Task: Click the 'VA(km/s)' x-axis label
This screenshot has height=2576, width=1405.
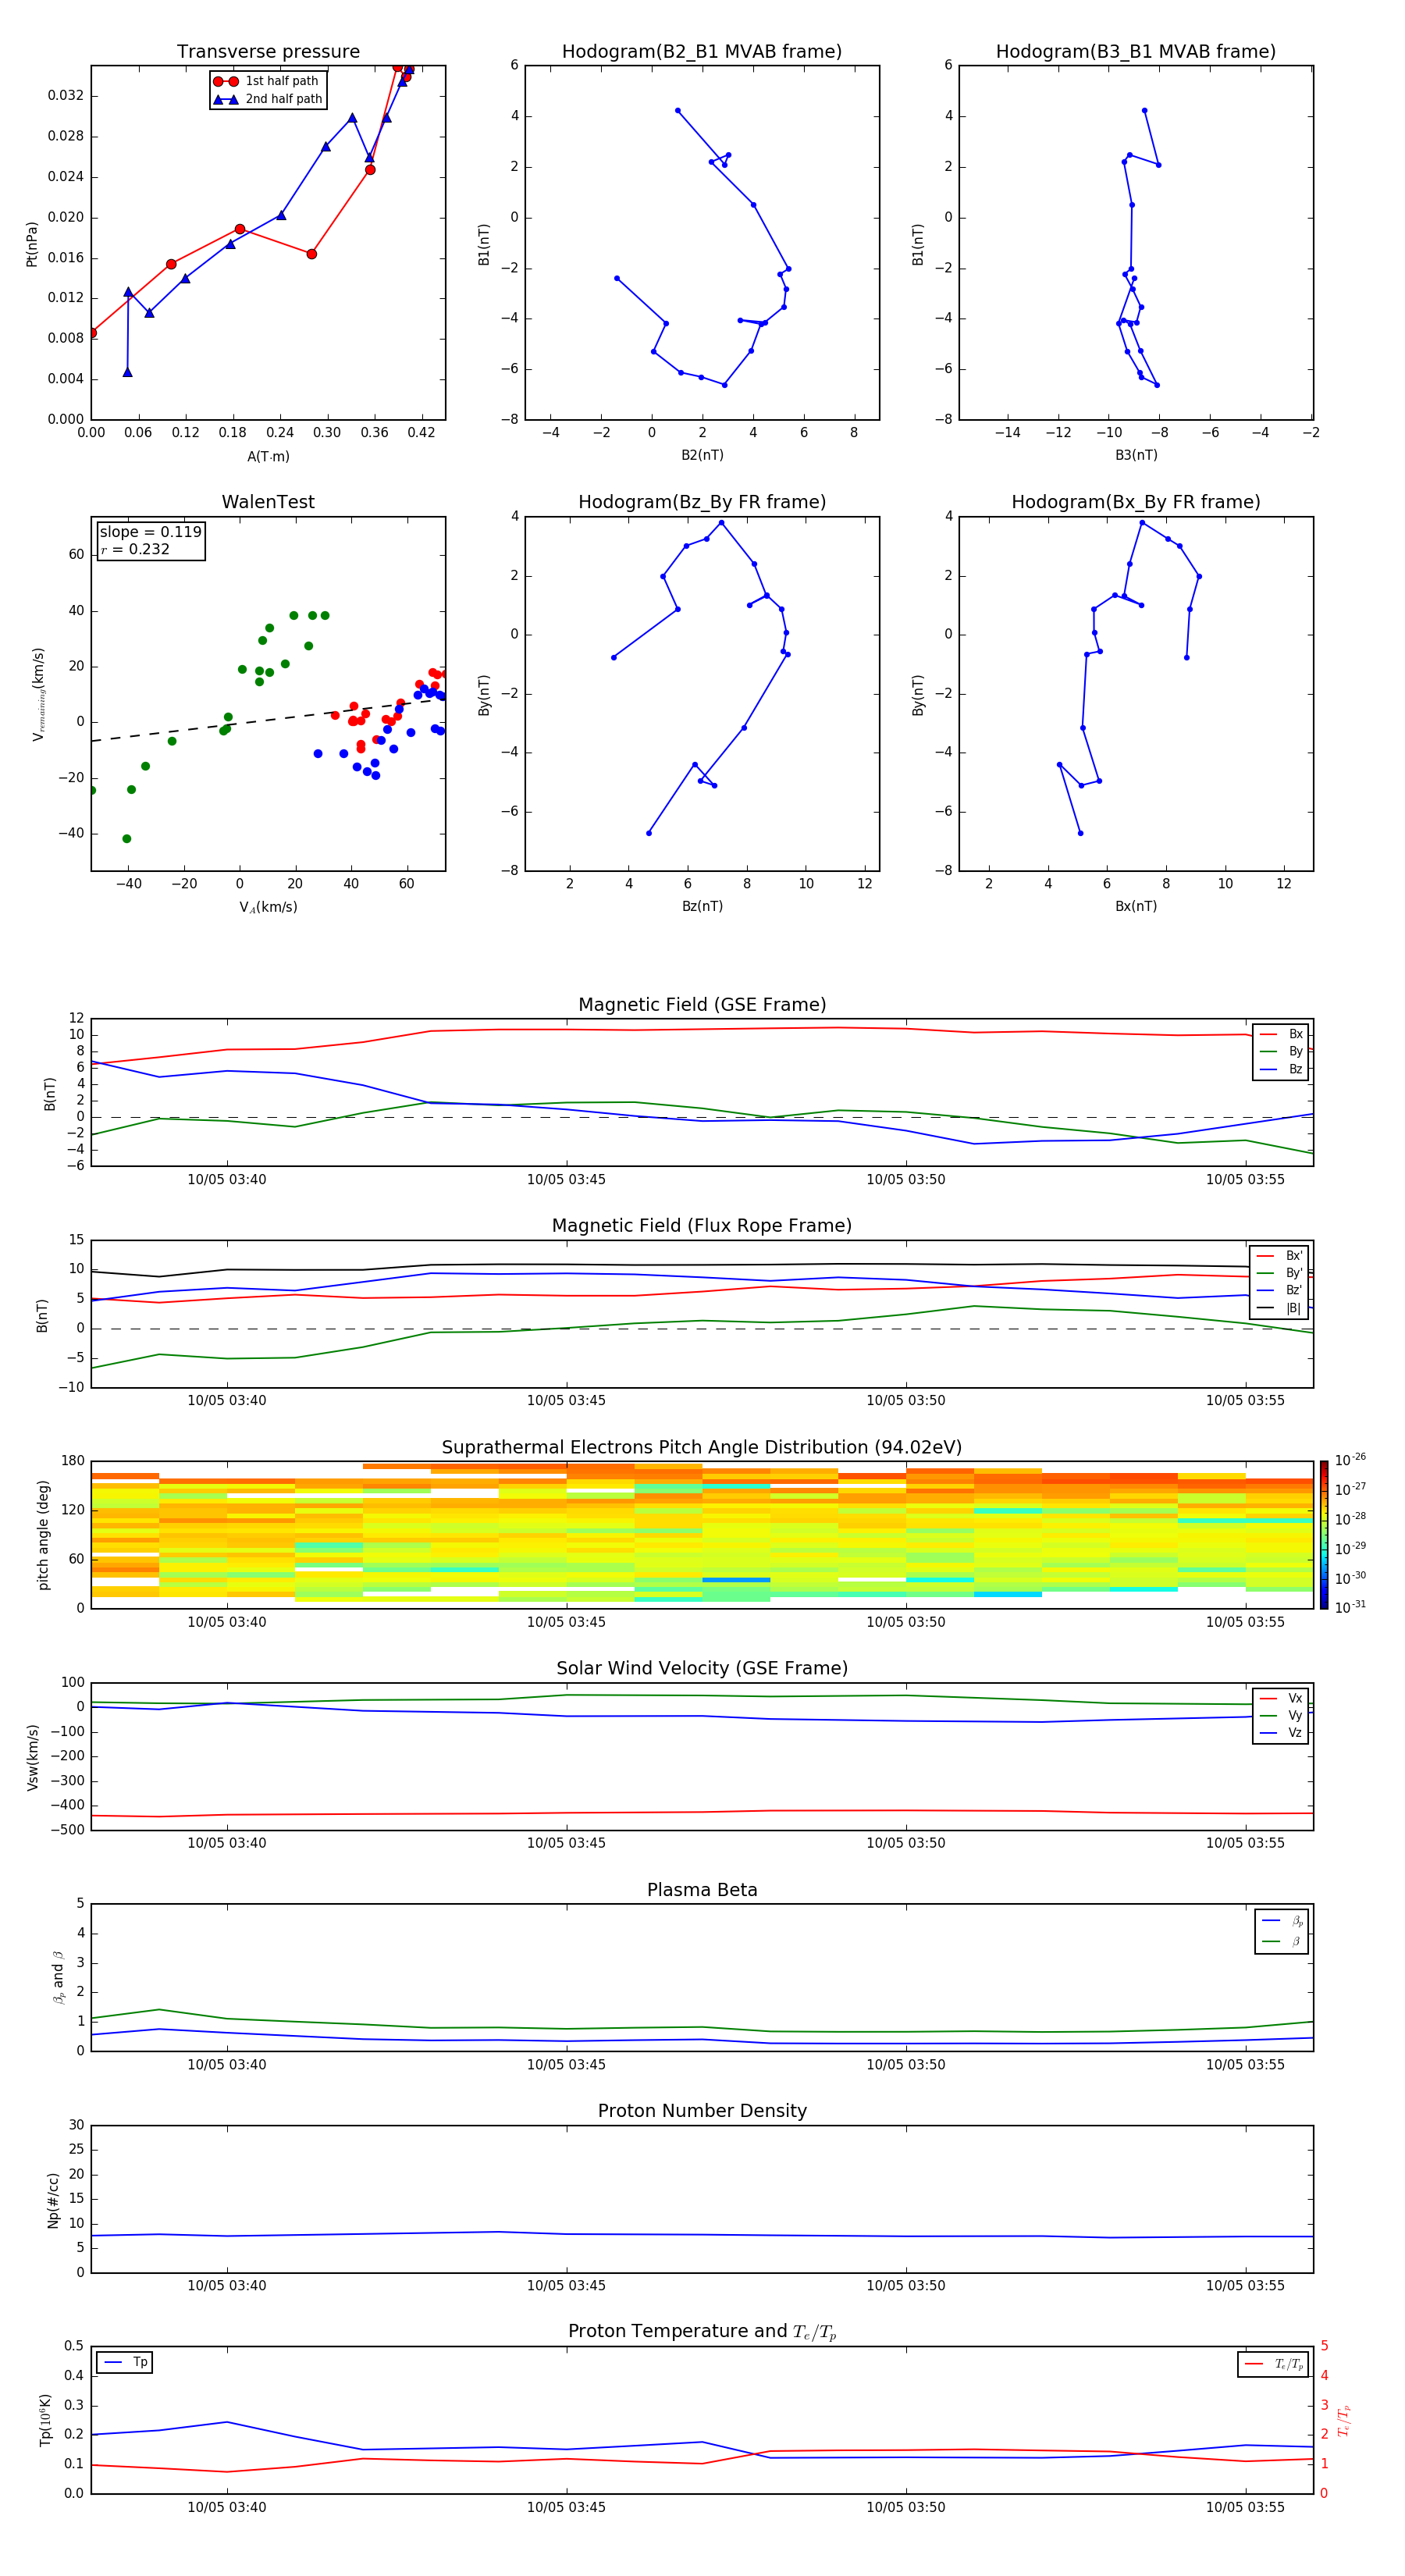Action: coord(268,907)
